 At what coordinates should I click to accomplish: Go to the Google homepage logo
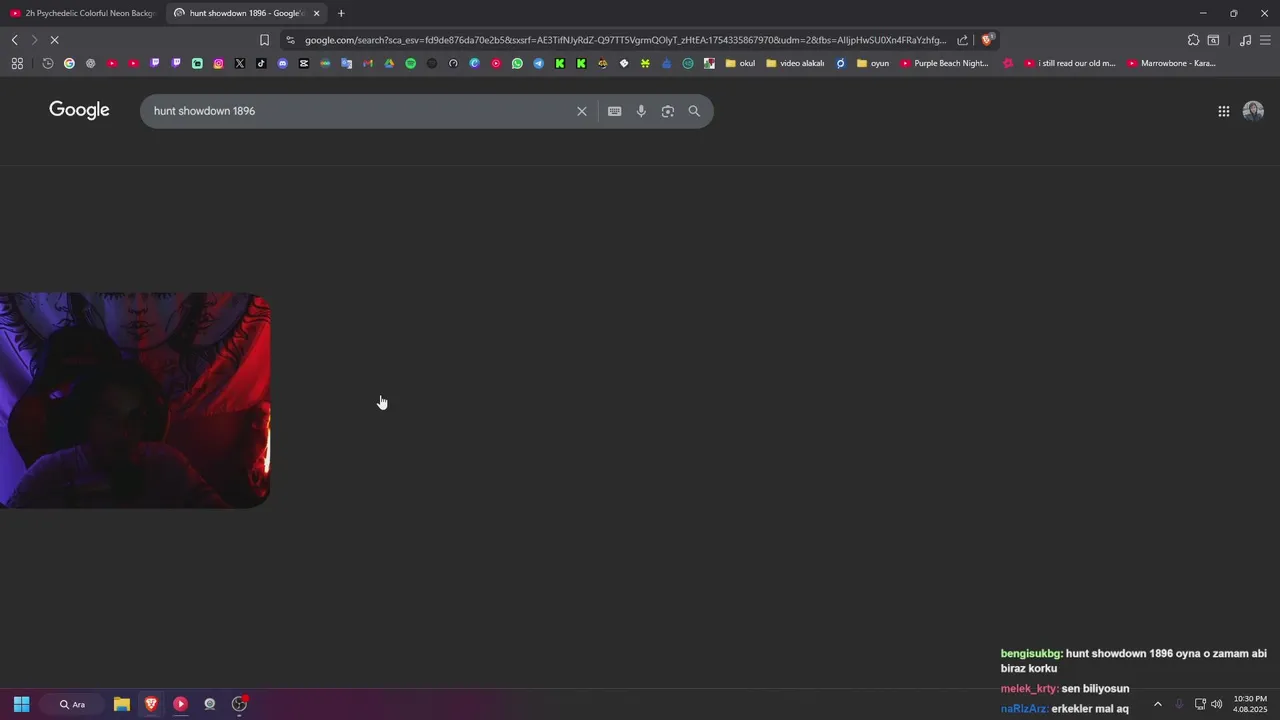pos(79,110)
